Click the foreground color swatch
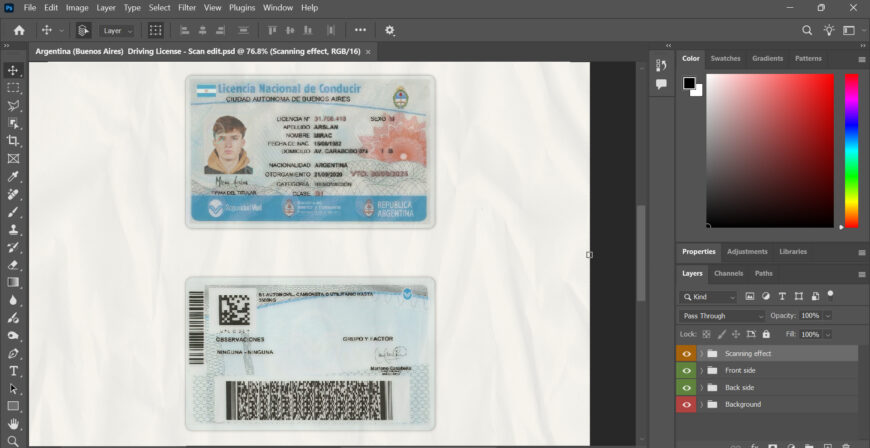Viewport: 870px width, 448px height. click(x=689, y=83)
